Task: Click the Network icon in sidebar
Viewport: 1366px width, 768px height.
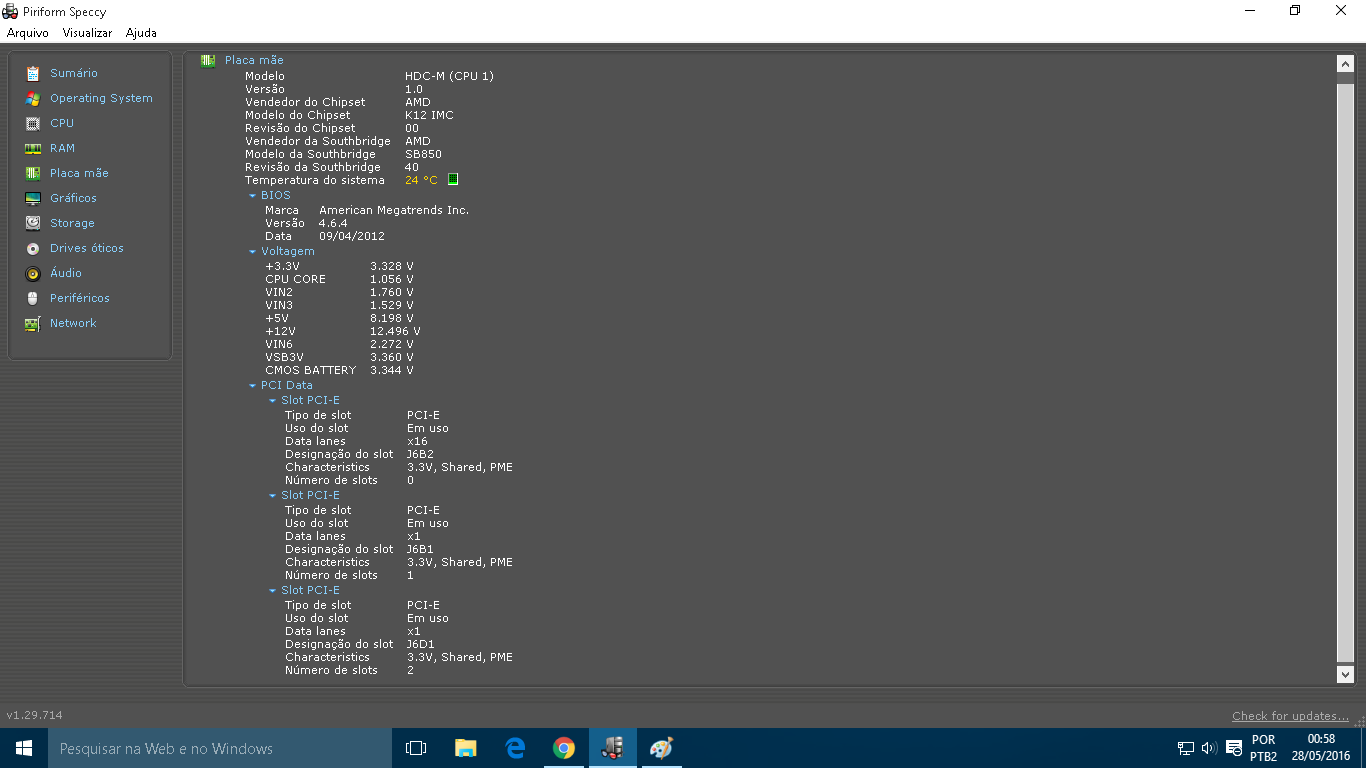Action: (33, 323)
